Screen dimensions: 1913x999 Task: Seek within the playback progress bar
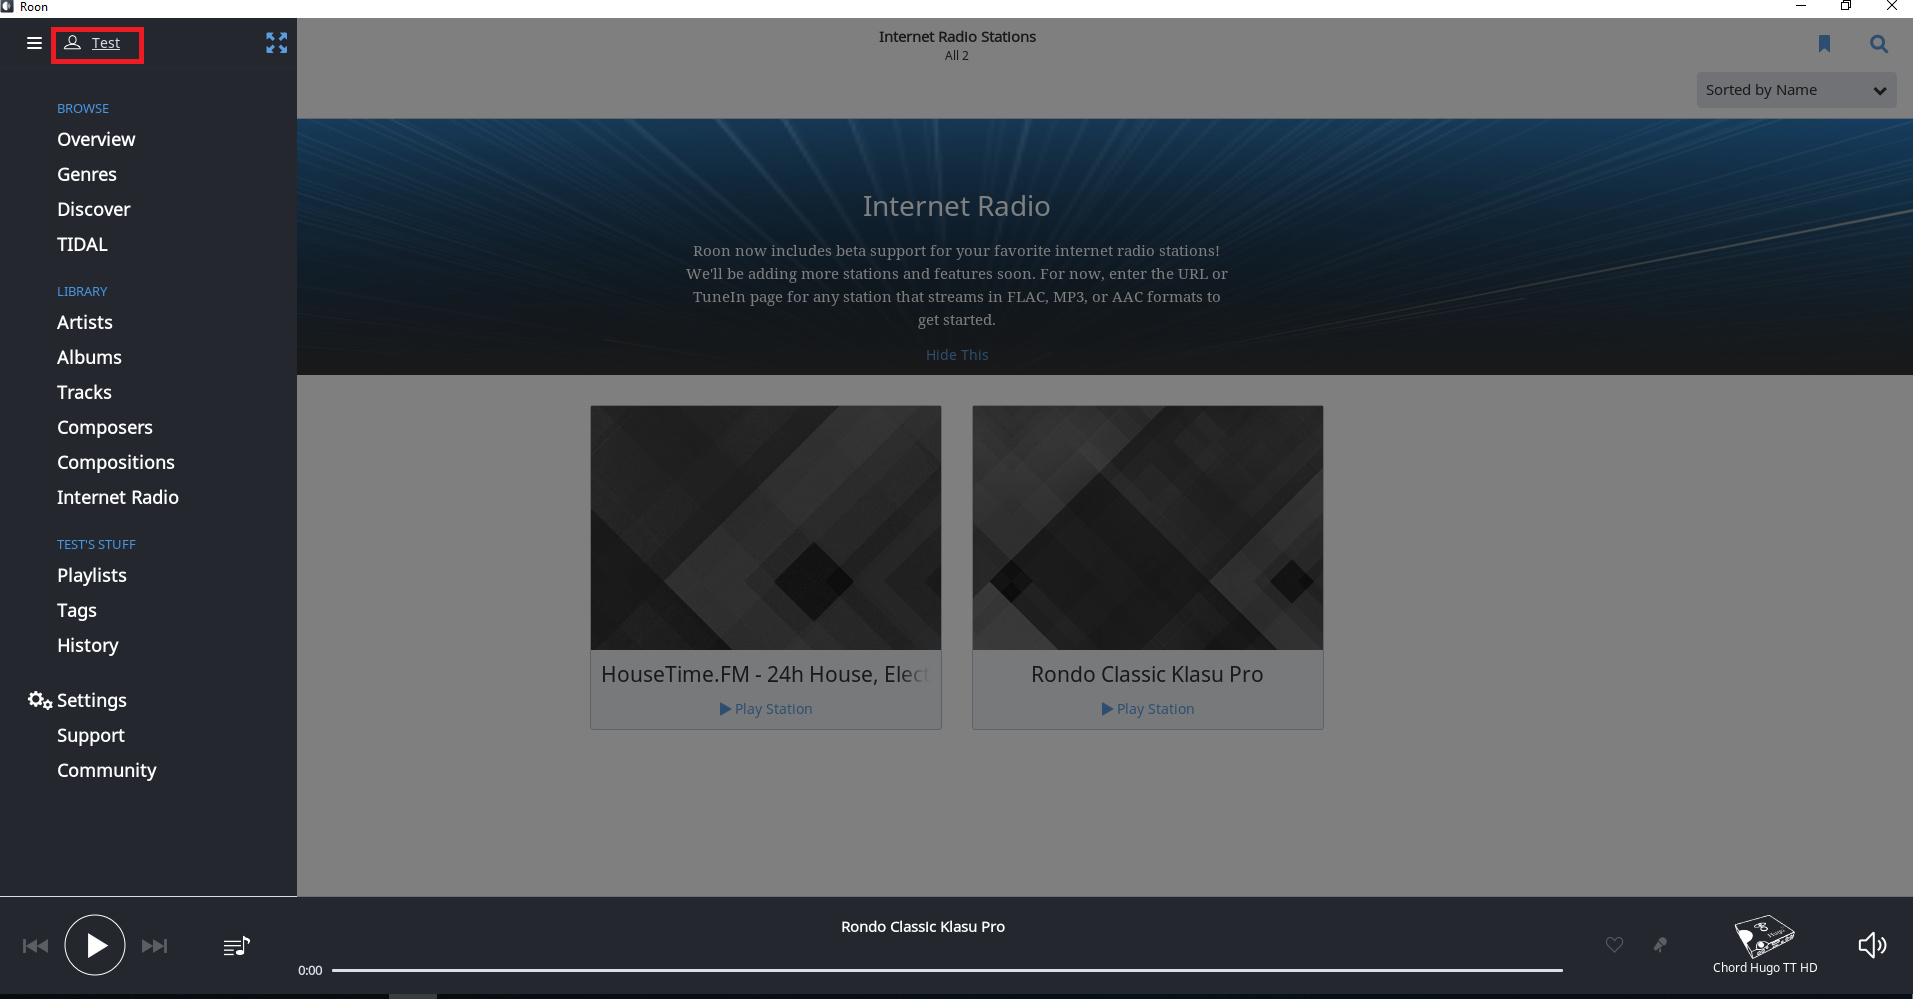[x=947, y=970]
